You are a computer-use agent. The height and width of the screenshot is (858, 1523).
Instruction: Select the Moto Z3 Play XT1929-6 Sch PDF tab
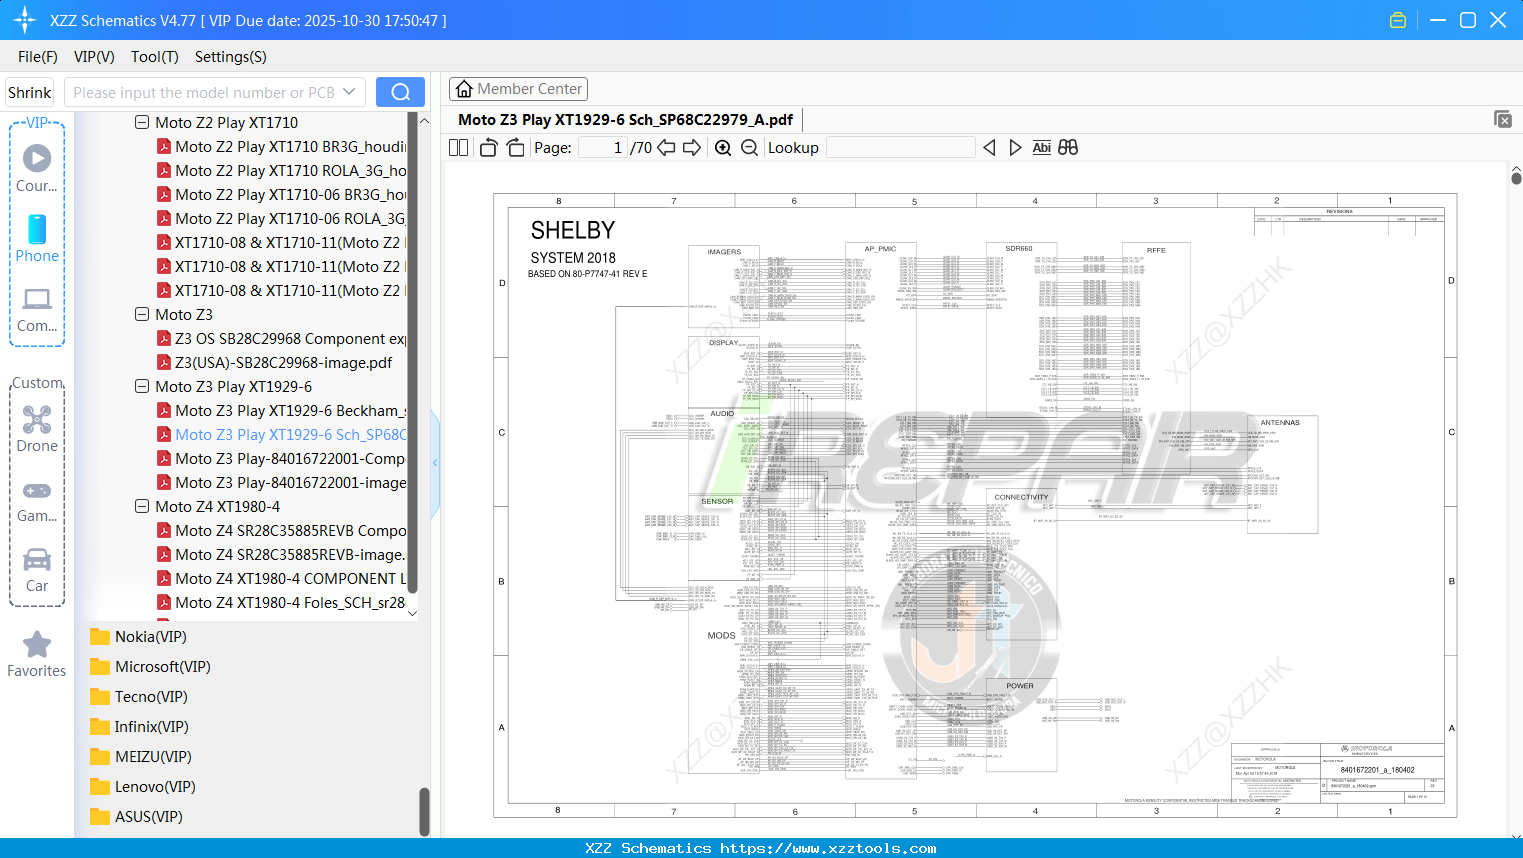tap(625, 120)
